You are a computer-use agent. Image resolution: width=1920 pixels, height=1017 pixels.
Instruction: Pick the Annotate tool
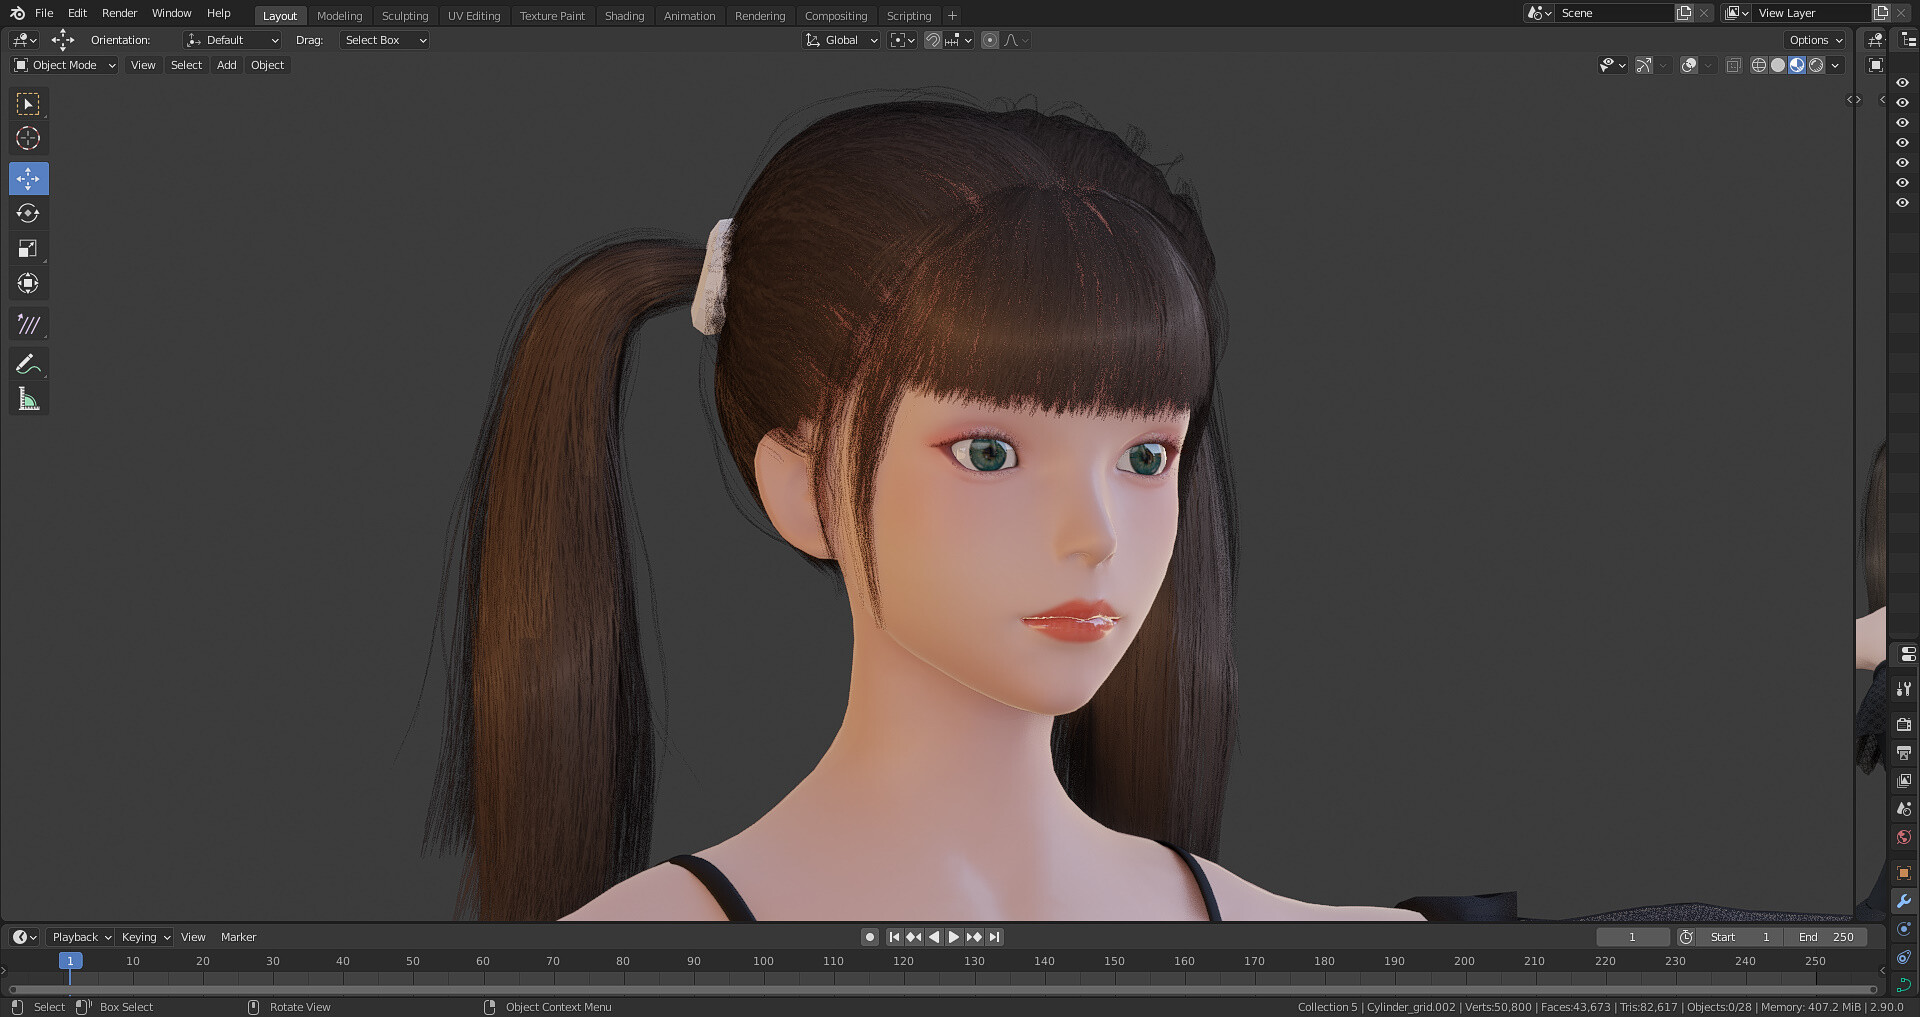[x=28, y=363]
